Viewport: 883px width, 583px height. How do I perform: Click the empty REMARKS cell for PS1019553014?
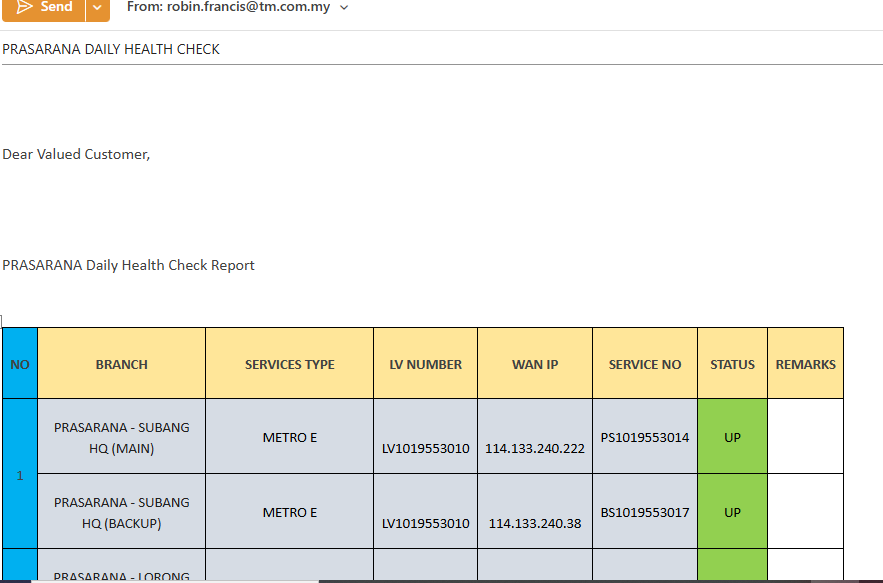pos(806,437)
